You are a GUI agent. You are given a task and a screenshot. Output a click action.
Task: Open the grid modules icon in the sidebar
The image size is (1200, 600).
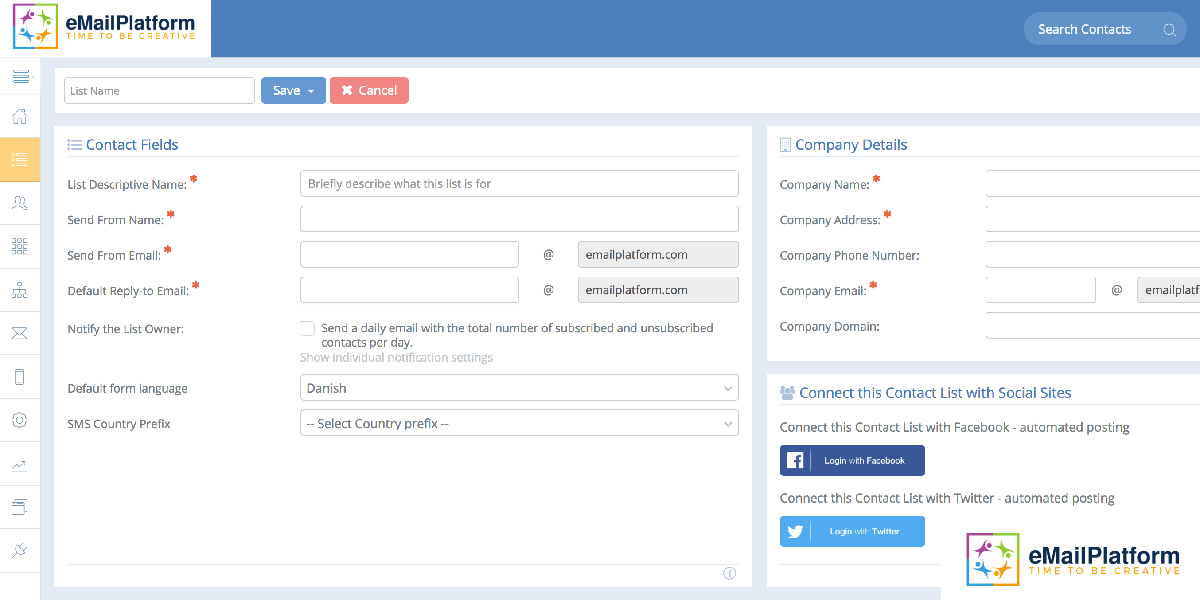[x=20, y=246]
